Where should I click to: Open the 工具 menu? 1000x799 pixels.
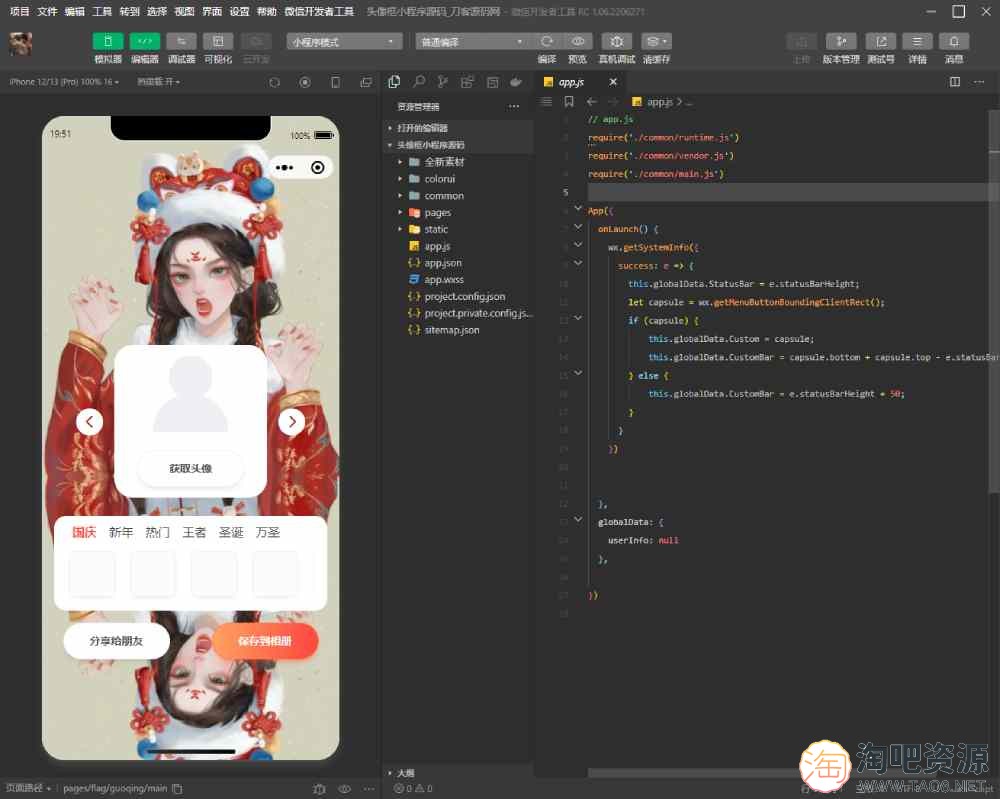pos(102,11)
